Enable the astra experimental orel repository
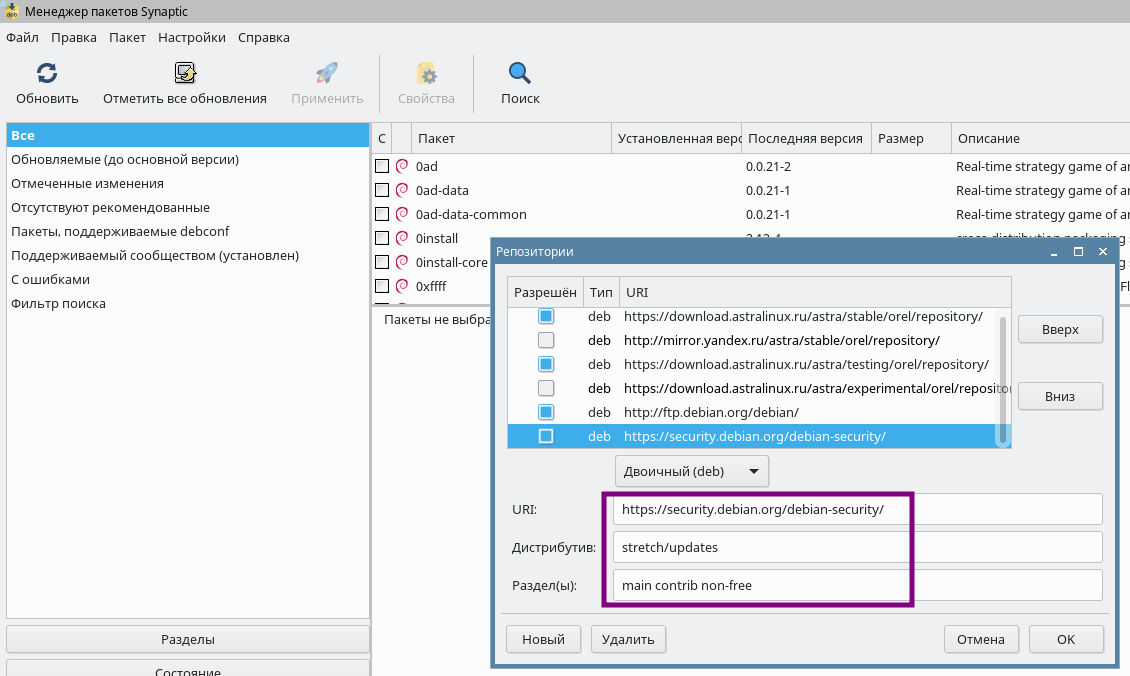Screen dimensions: 1130x676 coord(546,388)
